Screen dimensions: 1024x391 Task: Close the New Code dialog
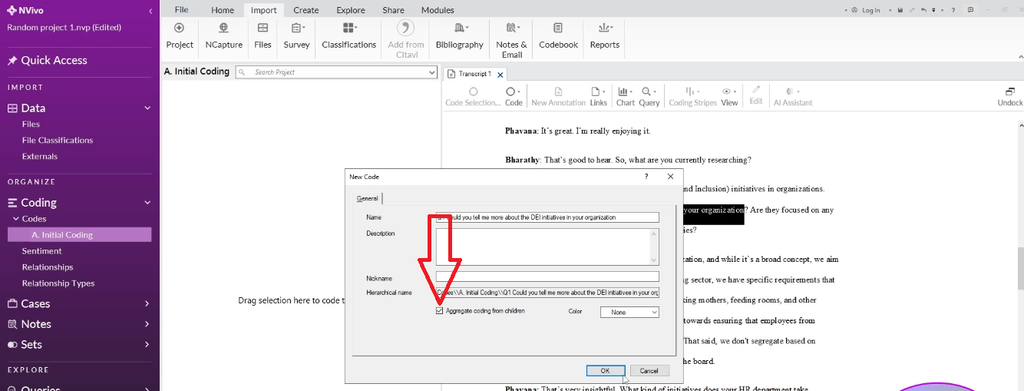pos(670,176)
